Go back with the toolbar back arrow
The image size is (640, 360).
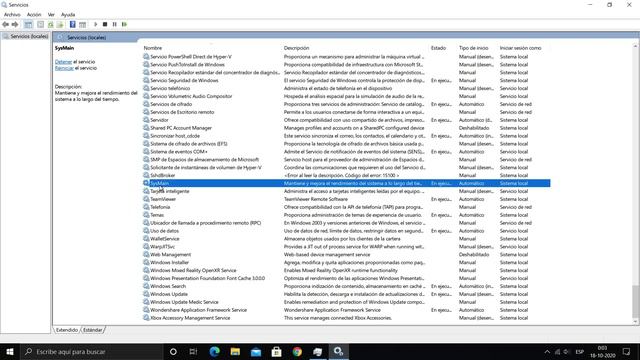tap(5, 24)
